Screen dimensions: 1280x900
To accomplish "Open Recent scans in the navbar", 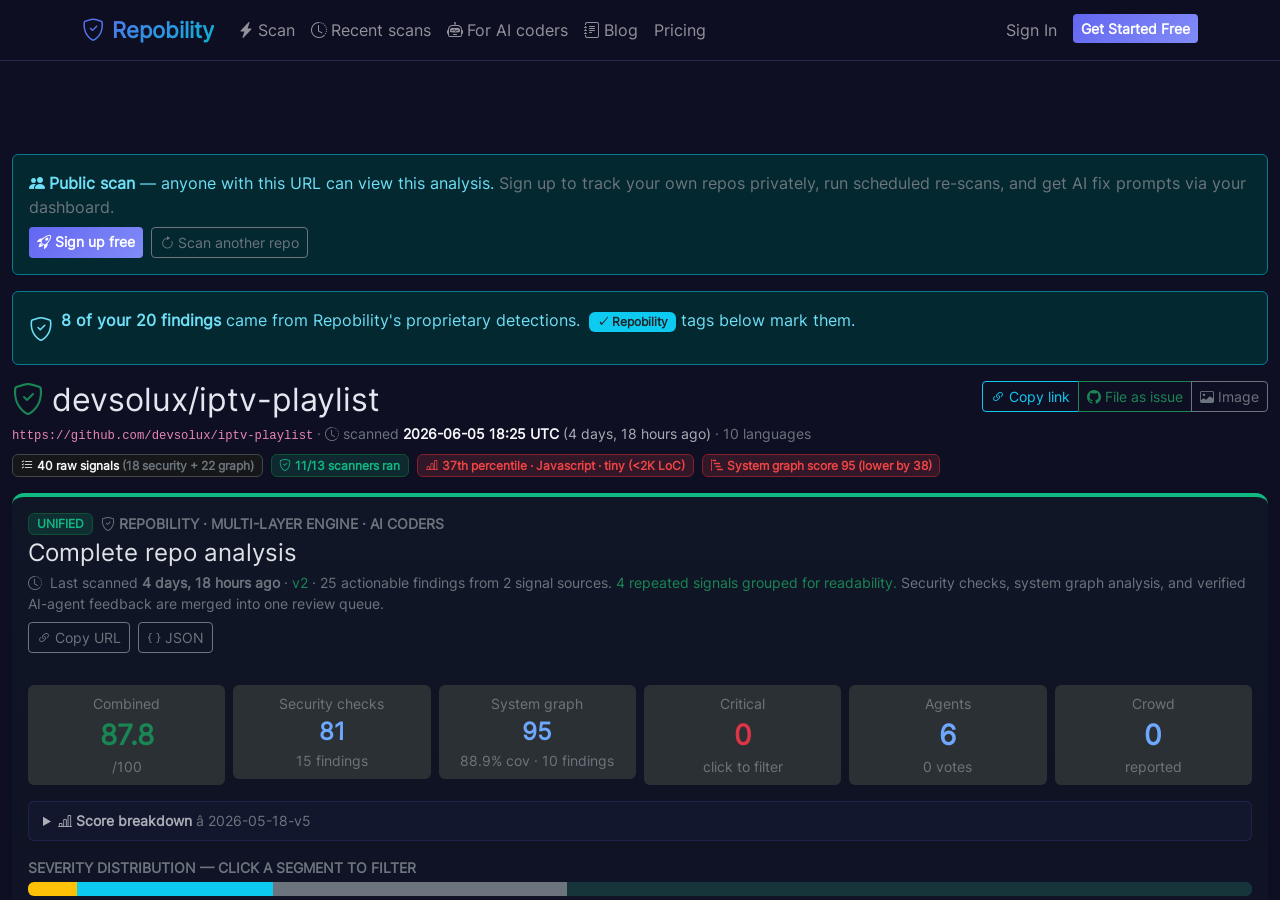I will point(371,30).
